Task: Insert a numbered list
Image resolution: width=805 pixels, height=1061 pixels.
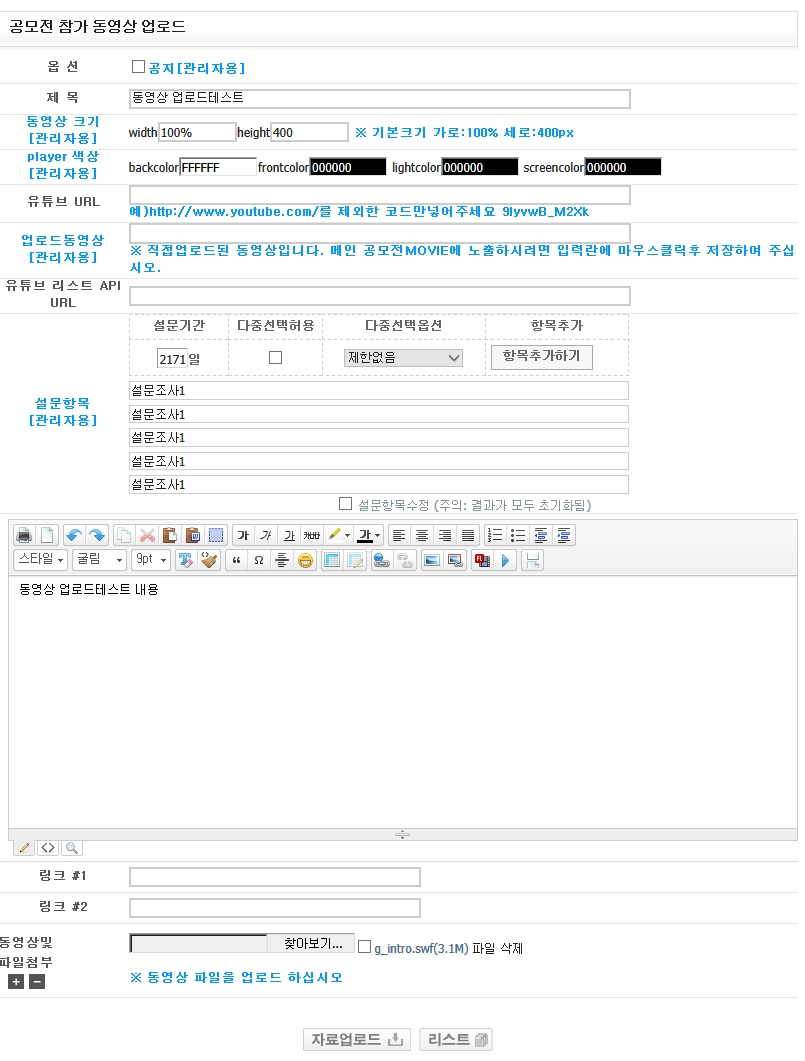Action: [495, 535]
